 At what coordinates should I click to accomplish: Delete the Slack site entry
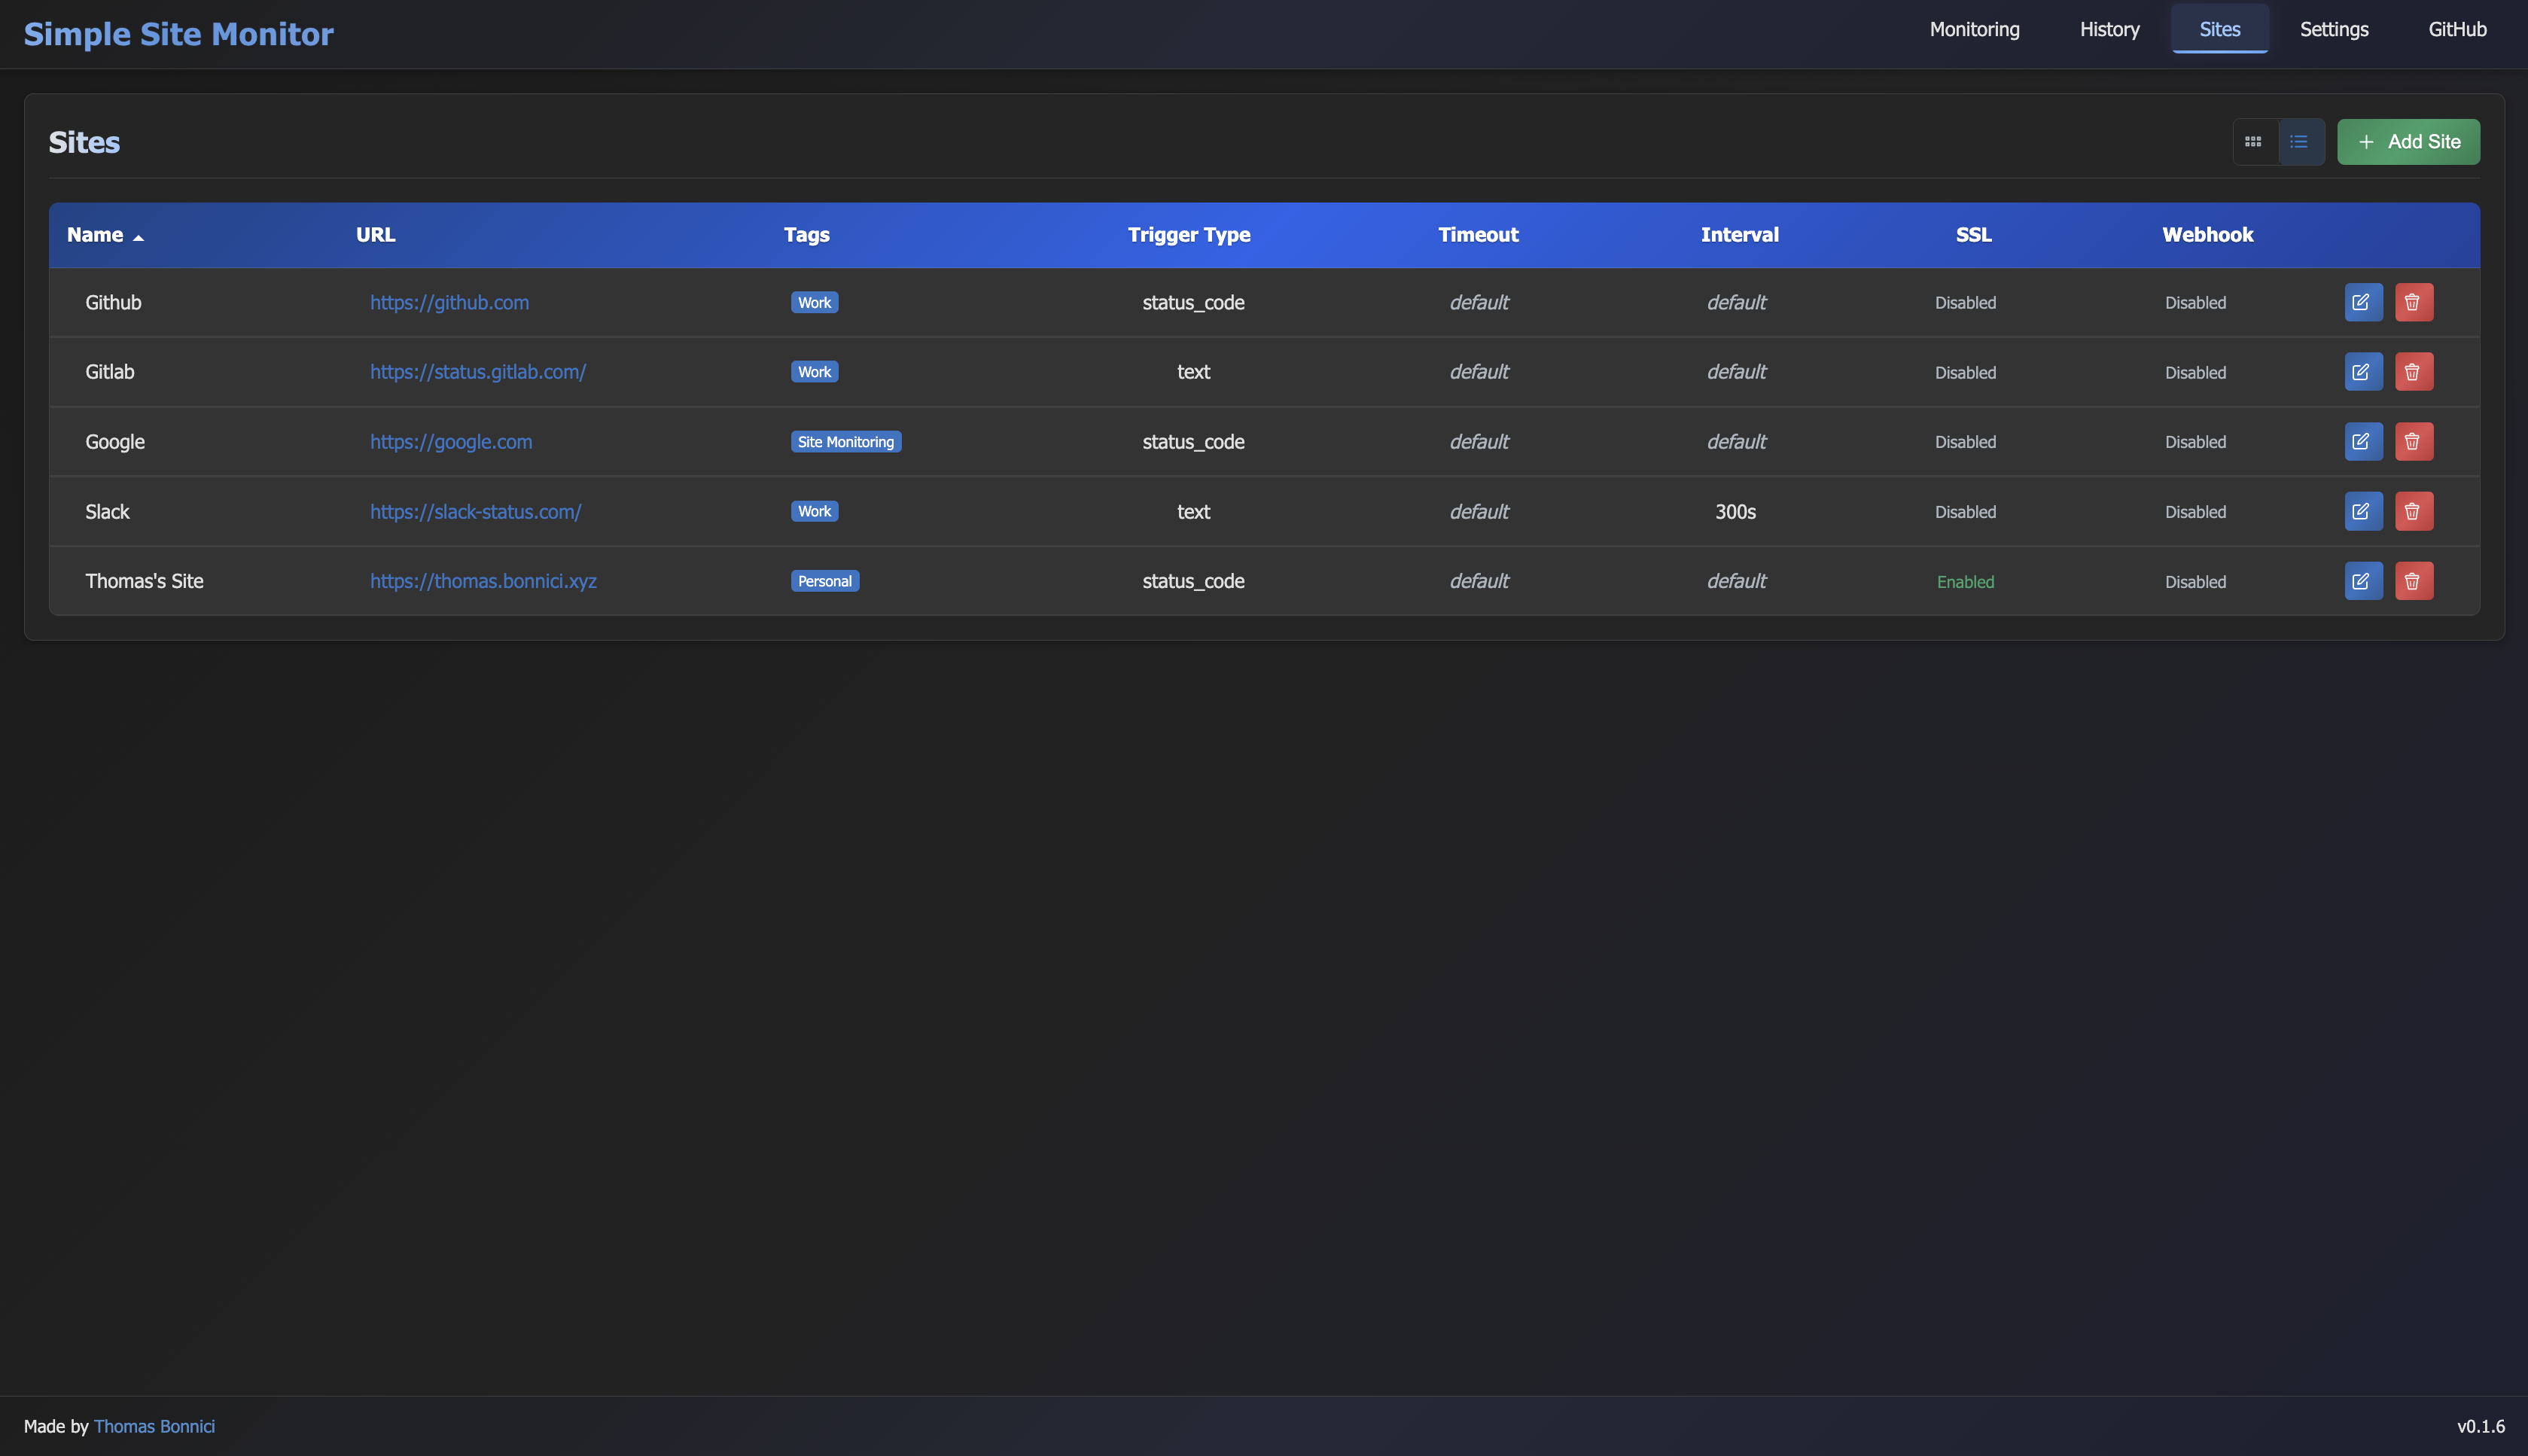(2413, 511)
